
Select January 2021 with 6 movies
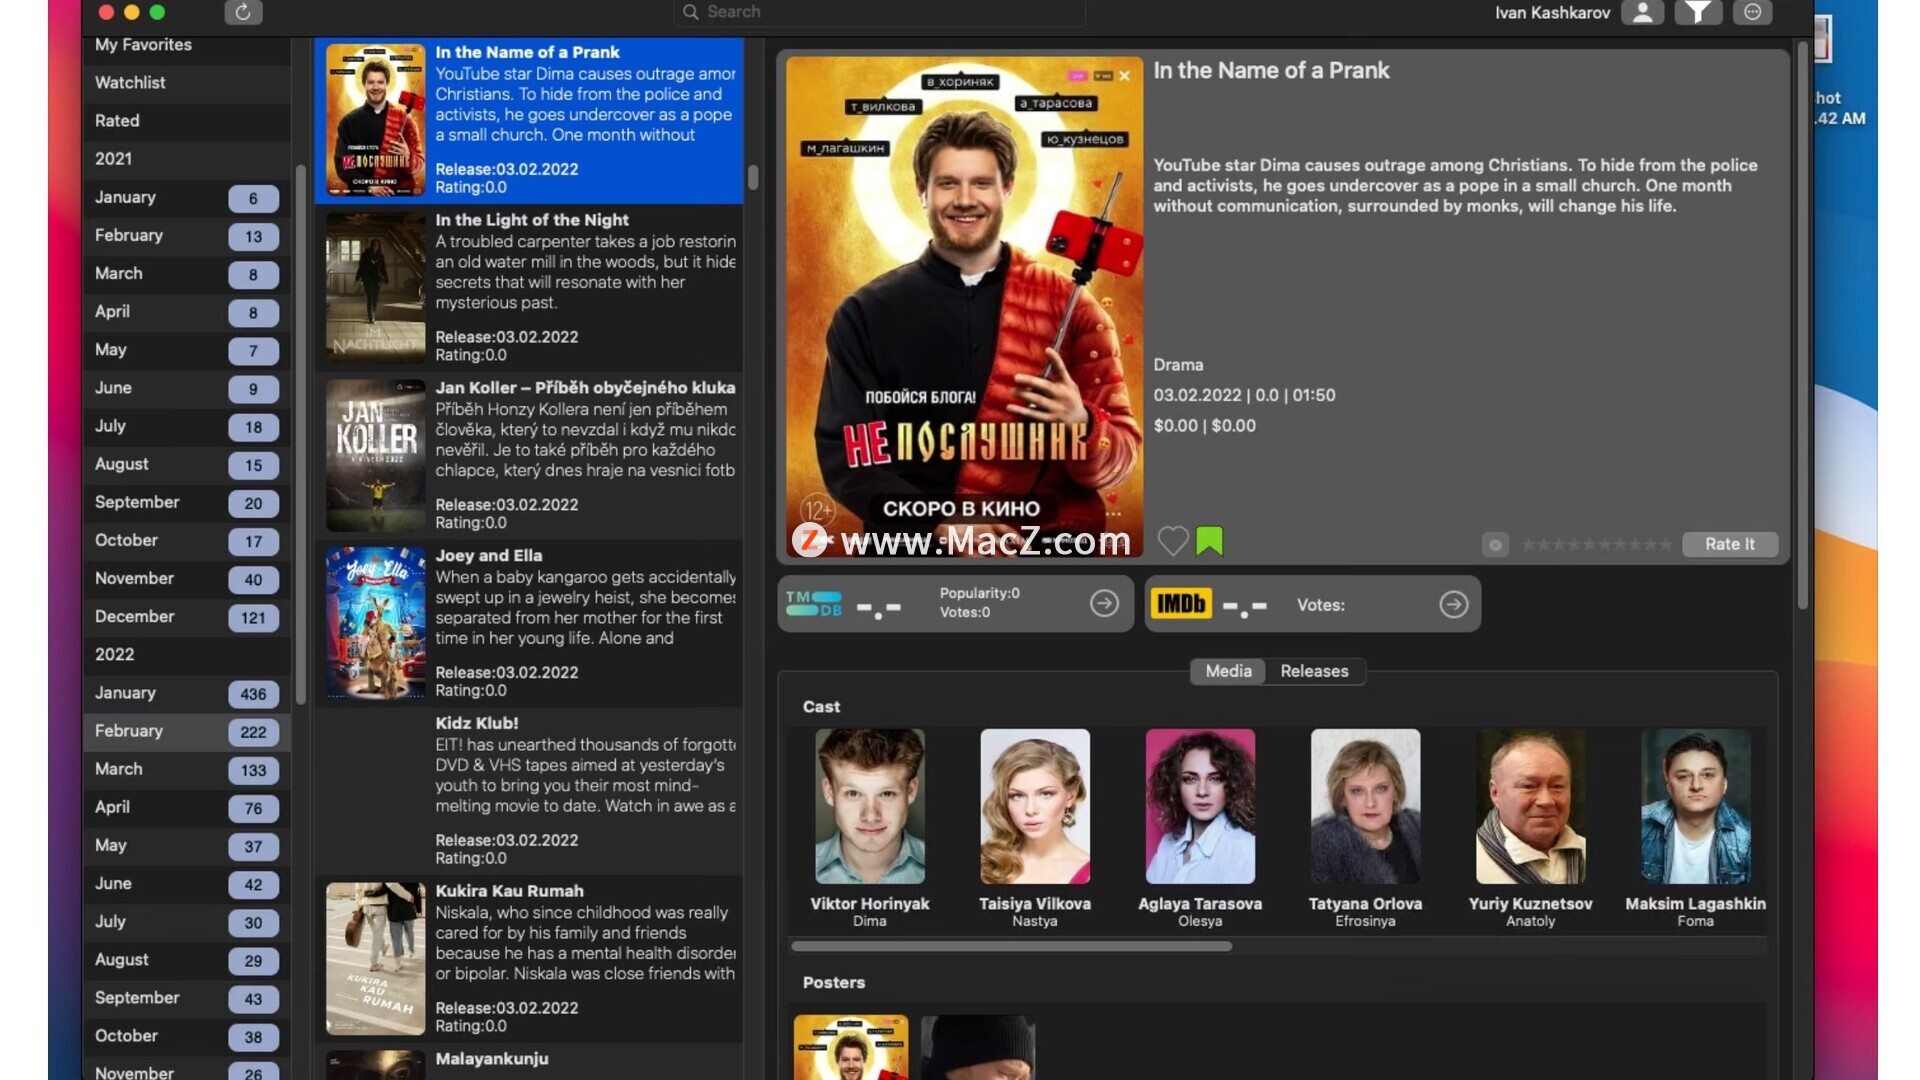pyautogui.click(x=186, y=198)
